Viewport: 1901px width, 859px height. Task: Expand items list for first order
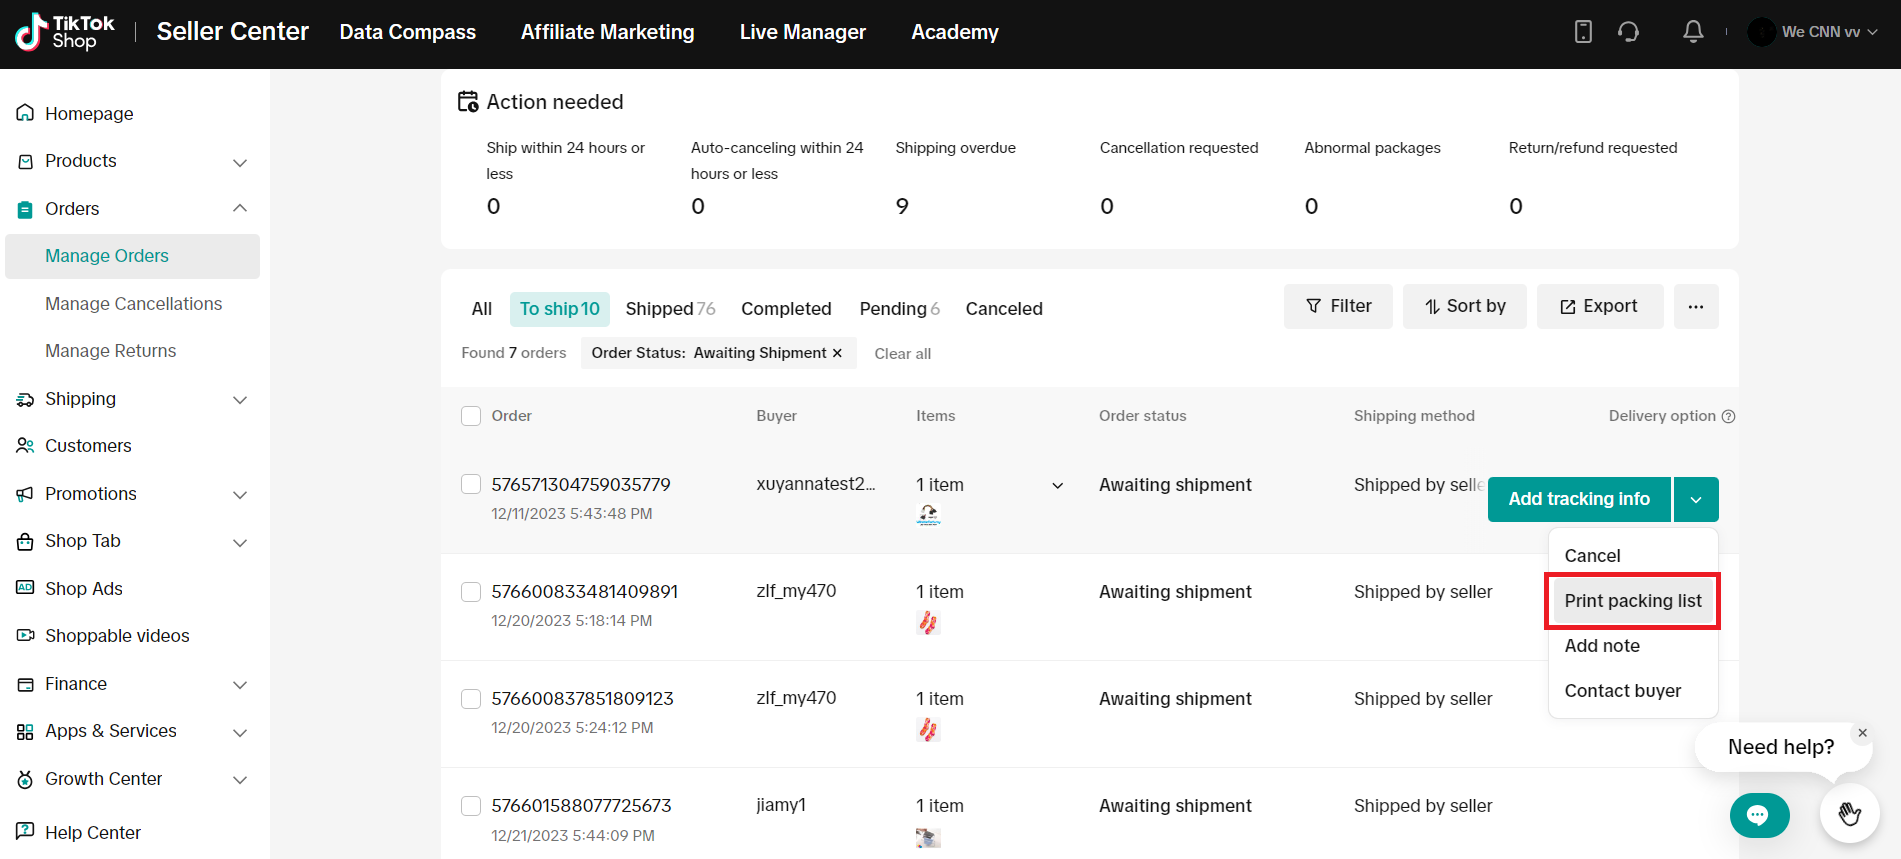pos(1057,486)
